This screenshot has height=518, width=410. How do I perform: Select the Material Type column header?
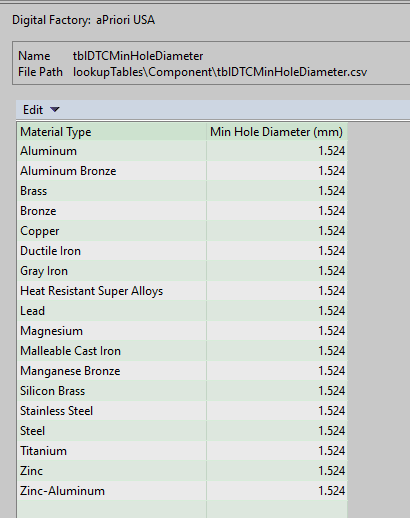pyautogui.click(x=112, y=132)
